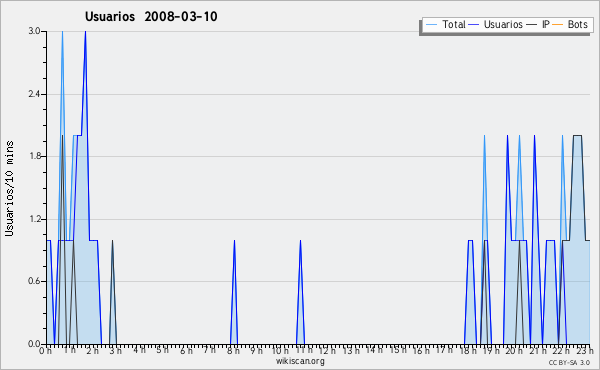Click the dark blue Usuarios legend line
This screenshot has width=600, height=370.
click(474, 25)
